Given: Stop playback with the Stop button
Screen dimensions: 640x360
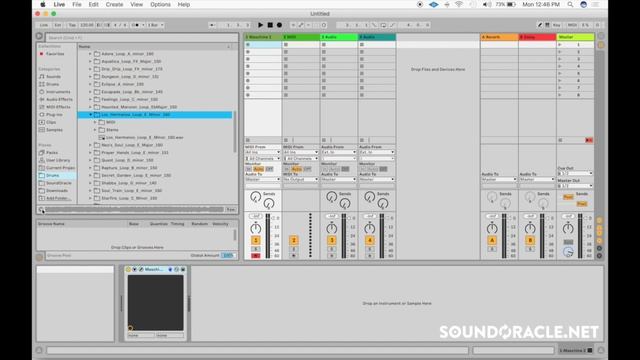Looking at the screenshot, I should pyautogui.click(x=270, y=25).
